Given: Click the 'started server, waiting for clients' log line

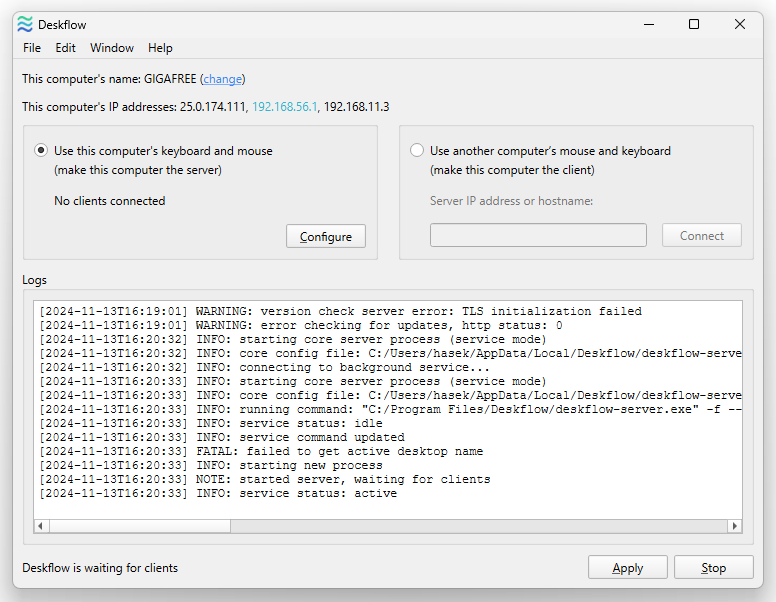Looking at the screenshot, I should [x=265, y=479].
